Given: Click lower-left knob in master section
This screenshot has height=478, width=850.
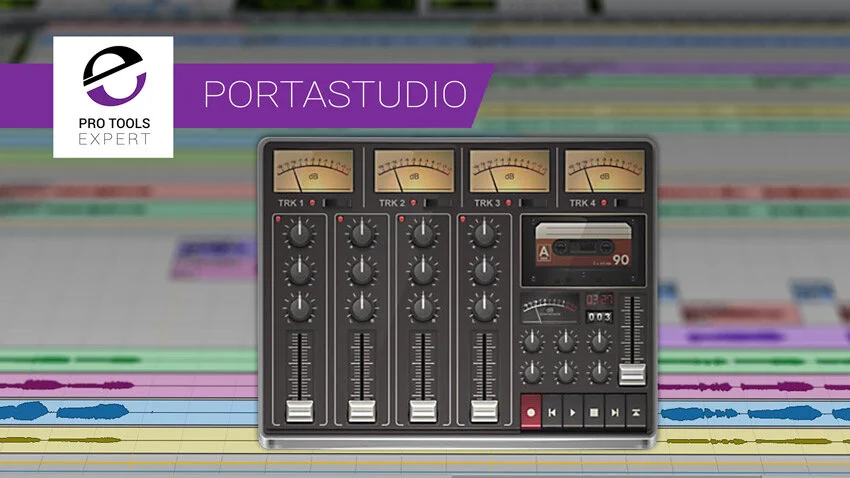Looking at the screenshot, I should (x=532, y=373).
